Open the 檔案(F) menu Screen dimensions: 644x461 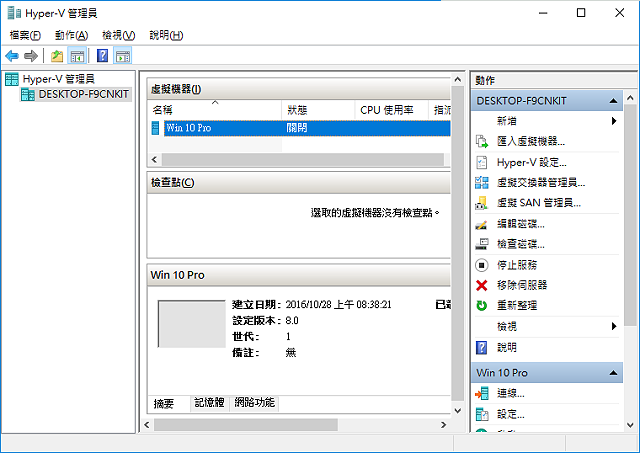pos(25,35)
